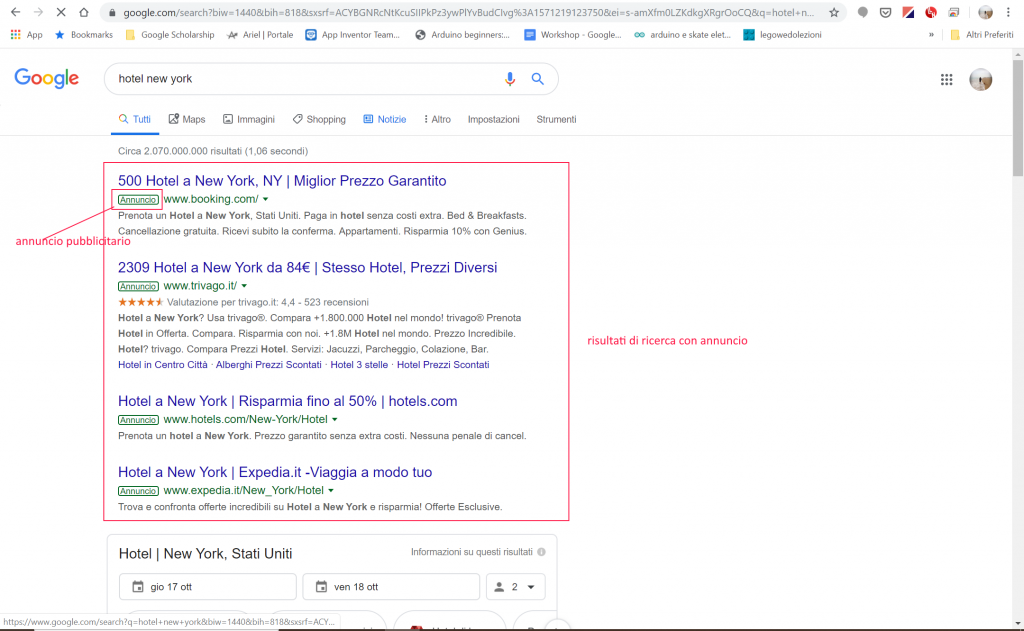The height and width of the screenshot is (631, 1024).
Task: Go back using the browser back arrow
Action: click(16, 12)
